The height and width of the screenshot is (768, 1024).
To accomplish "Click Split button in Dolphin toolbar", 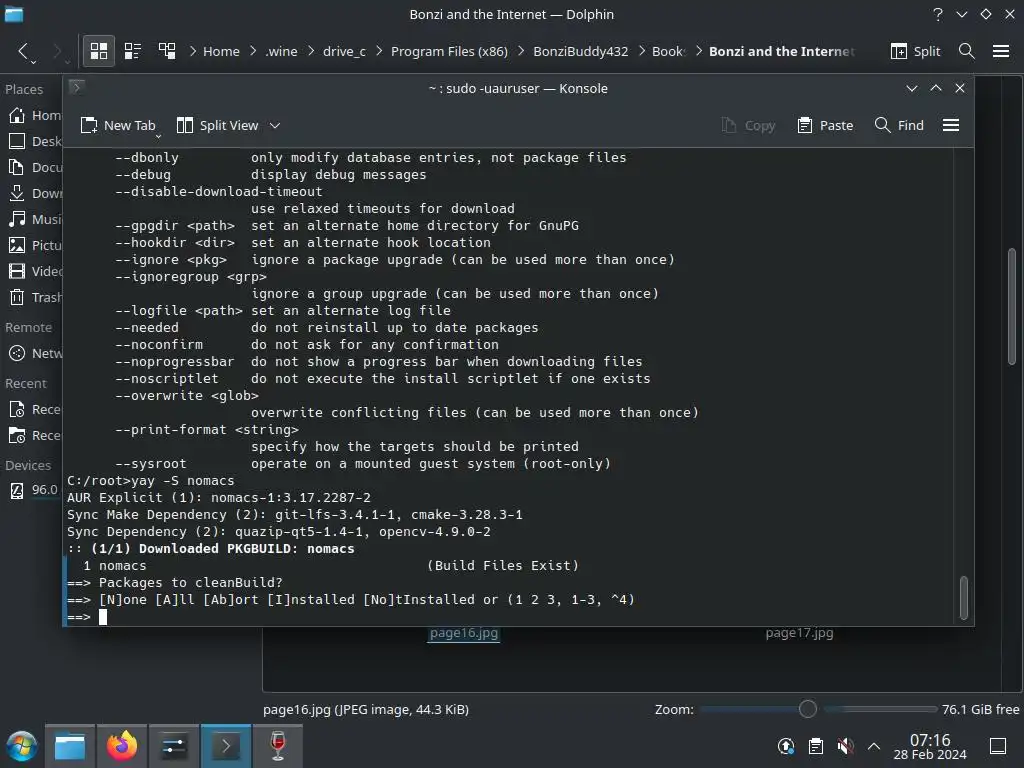I will click(915, 51).
